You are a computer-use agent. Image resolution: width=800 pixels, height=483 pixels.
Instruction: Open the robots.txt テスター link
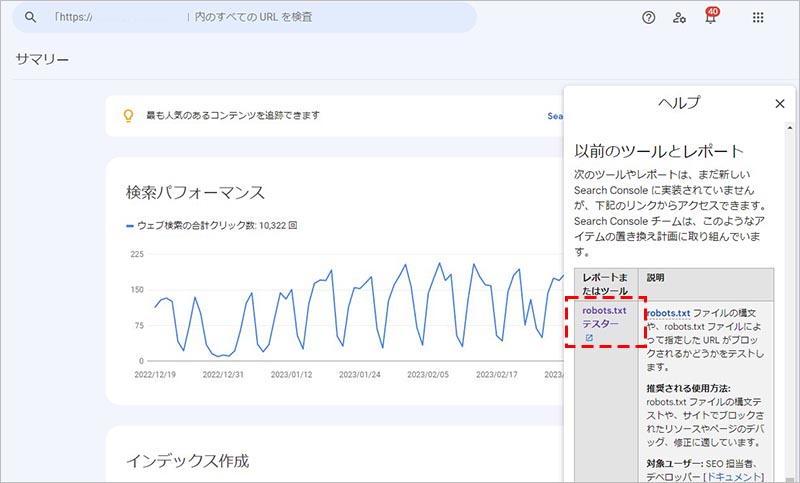(x=605, y=317)
